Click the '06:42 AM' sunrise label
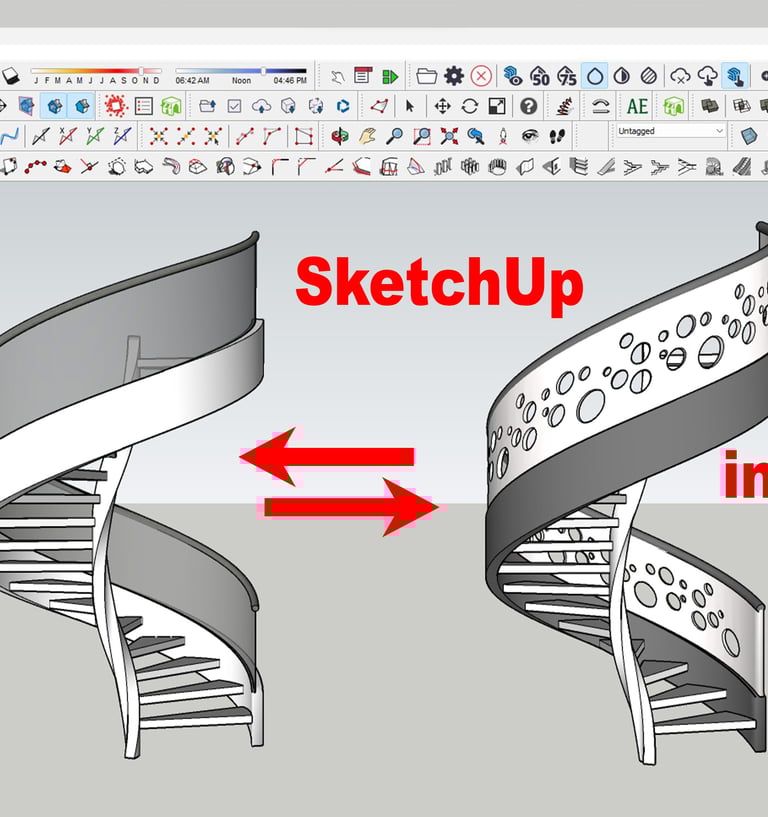This screenshot has height=817, width=768. pos(192,81)
